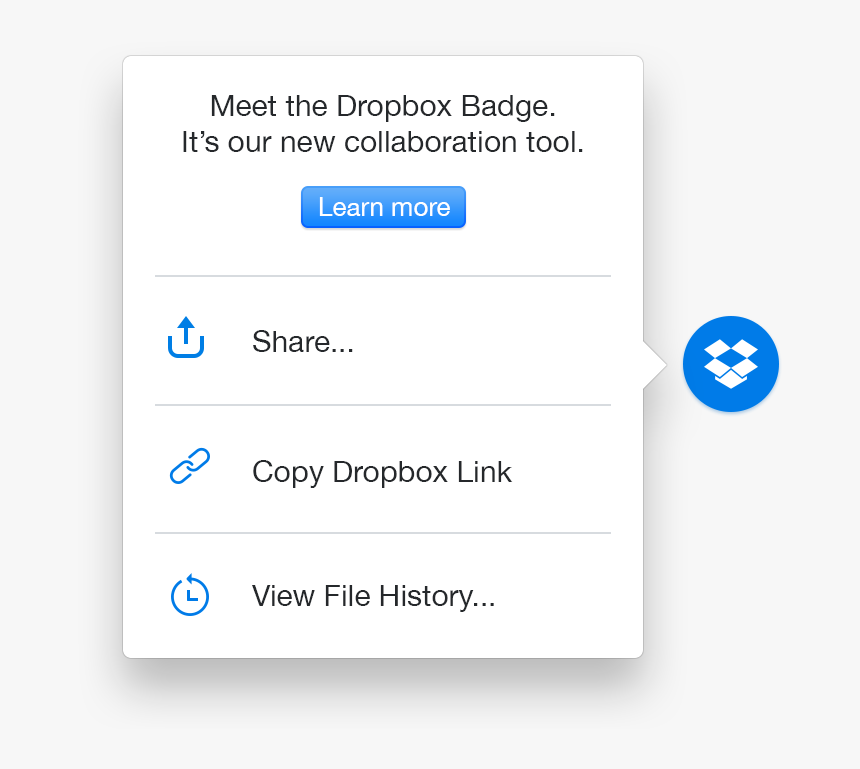
Task: Select the upload icon in the Share row
Action: 186,339
